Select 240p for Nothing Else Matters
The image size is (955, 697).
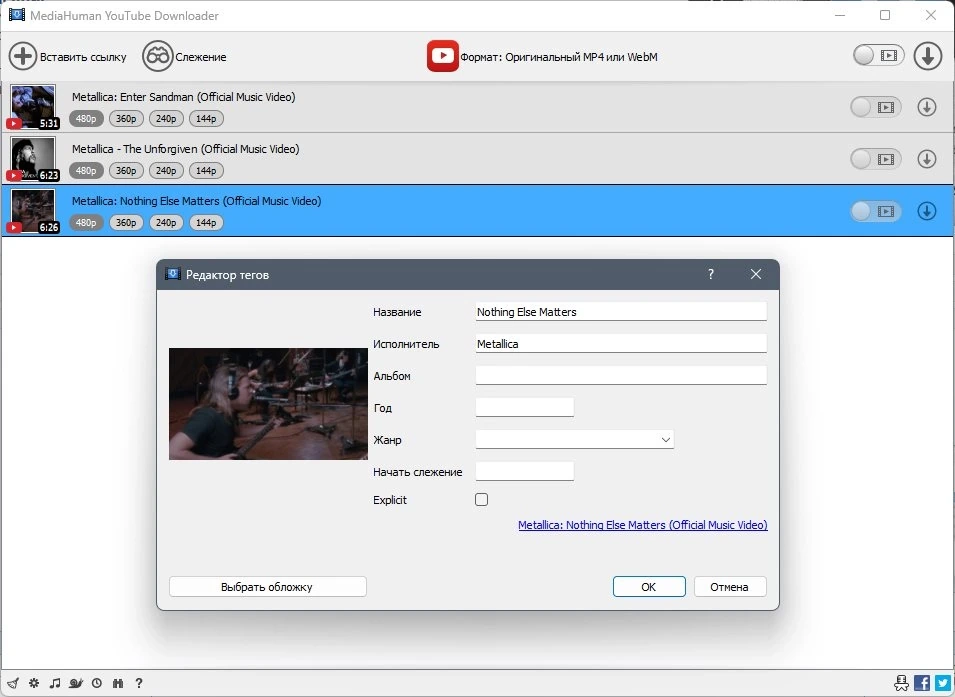pyautogui.click(x=166, y=223)
